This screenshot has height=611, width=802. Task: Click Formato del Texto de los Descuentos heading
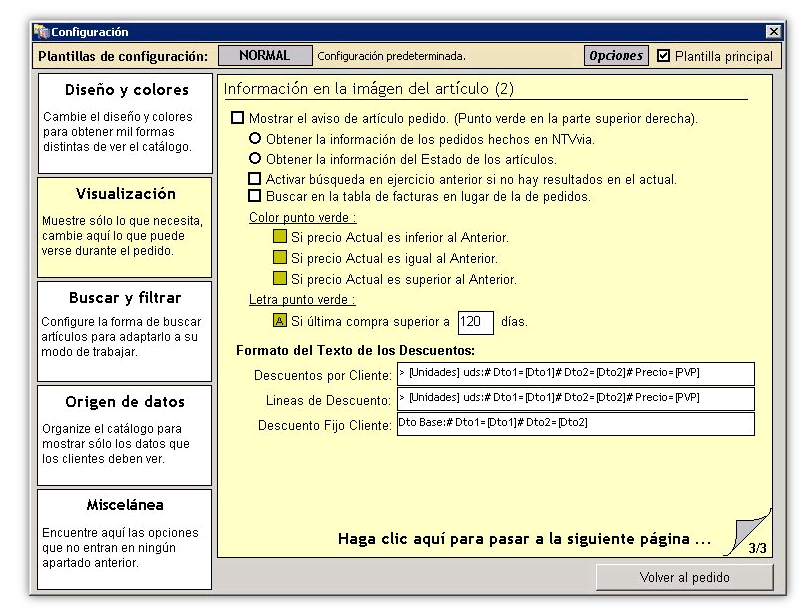(355, 350)
